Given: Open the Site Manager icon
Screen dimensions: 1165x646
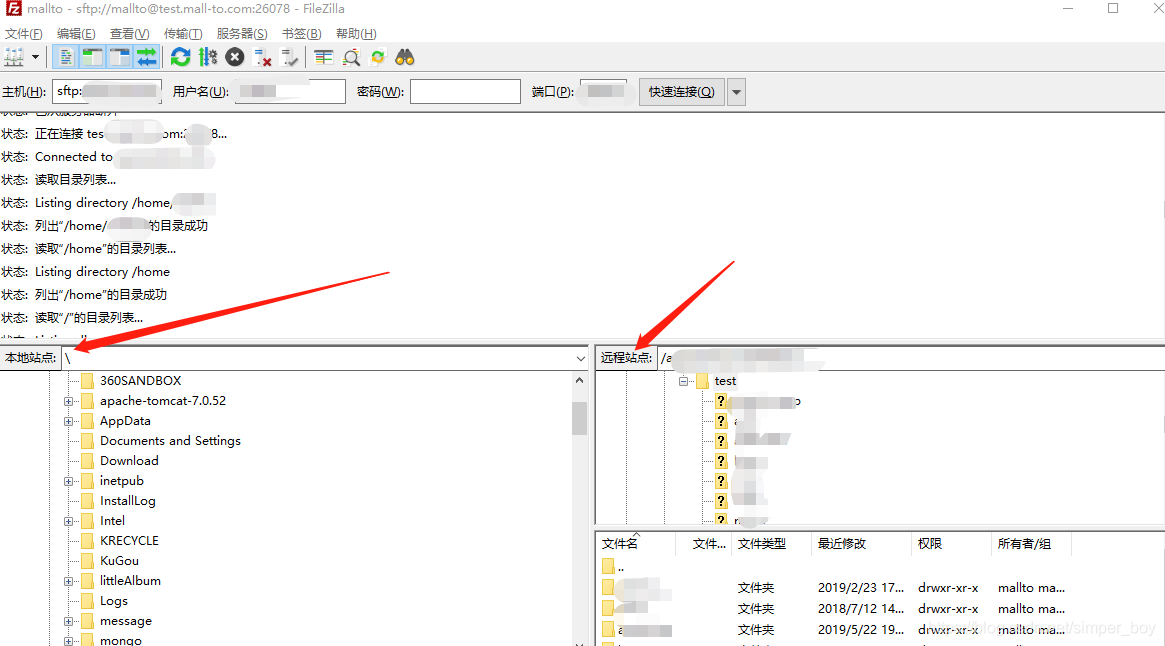Looking at the screenshot, I should 14,57.
